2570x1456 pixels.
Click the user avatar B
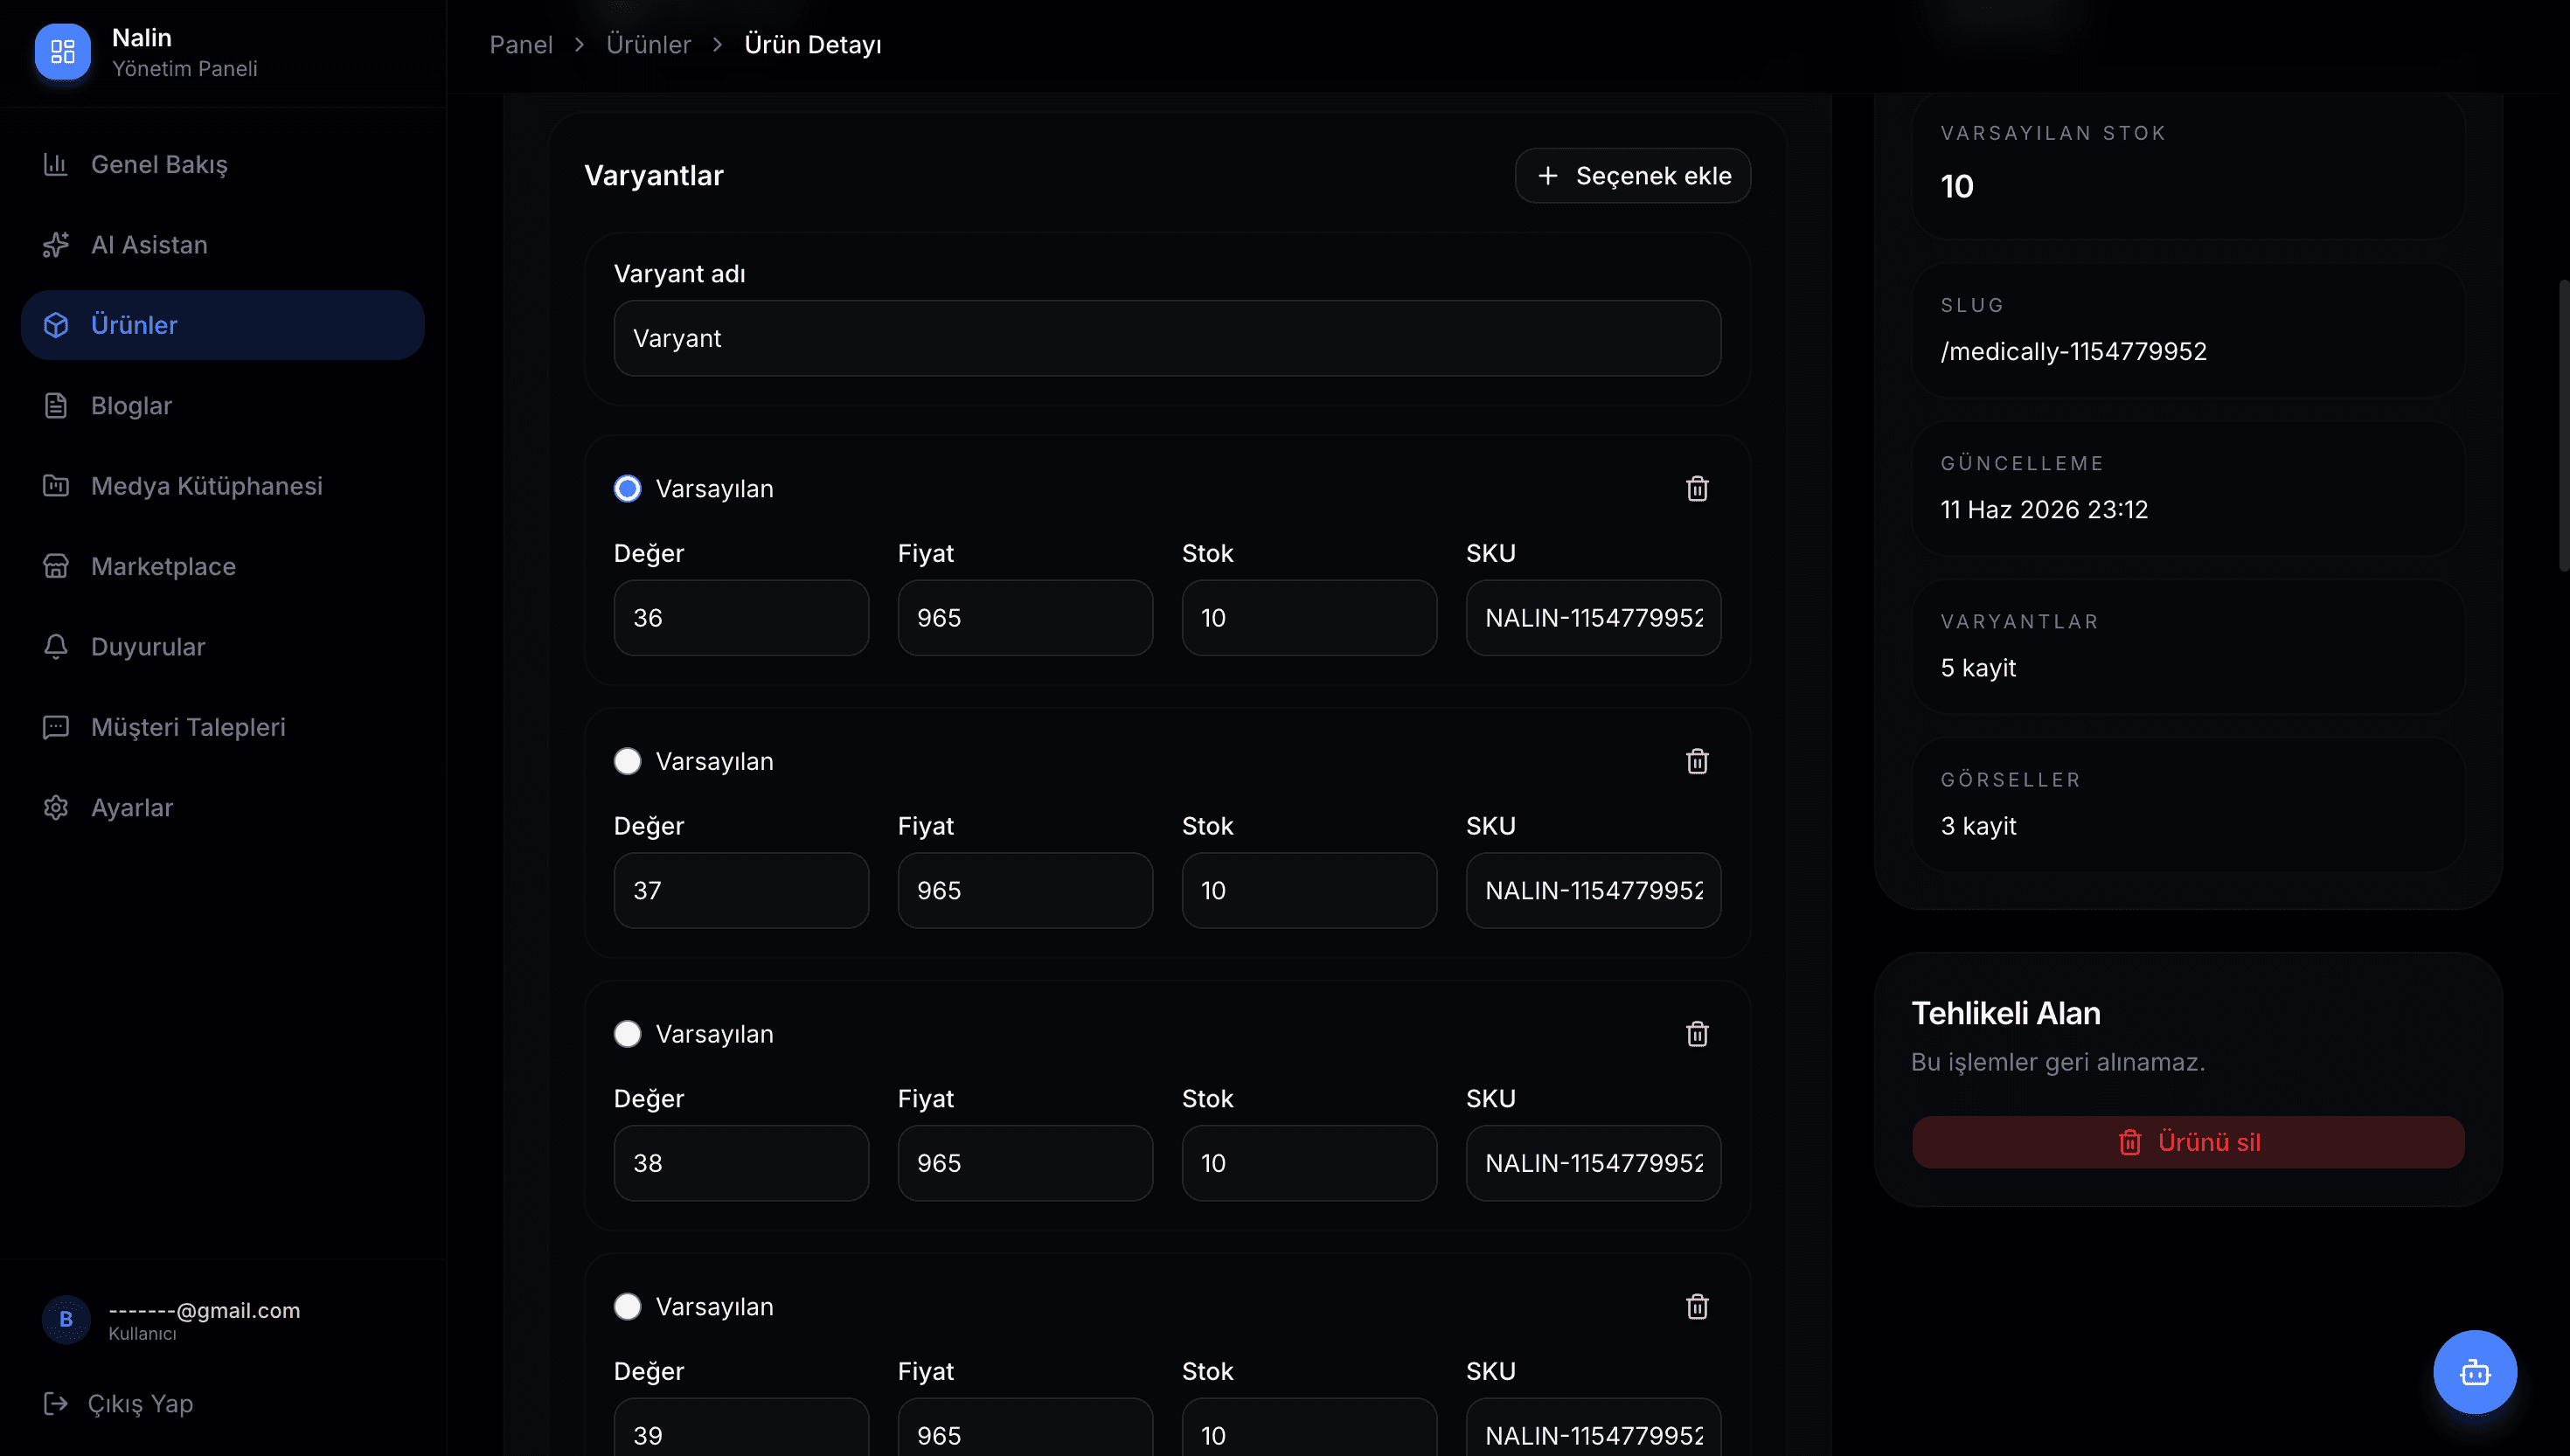coord(66,1319)
